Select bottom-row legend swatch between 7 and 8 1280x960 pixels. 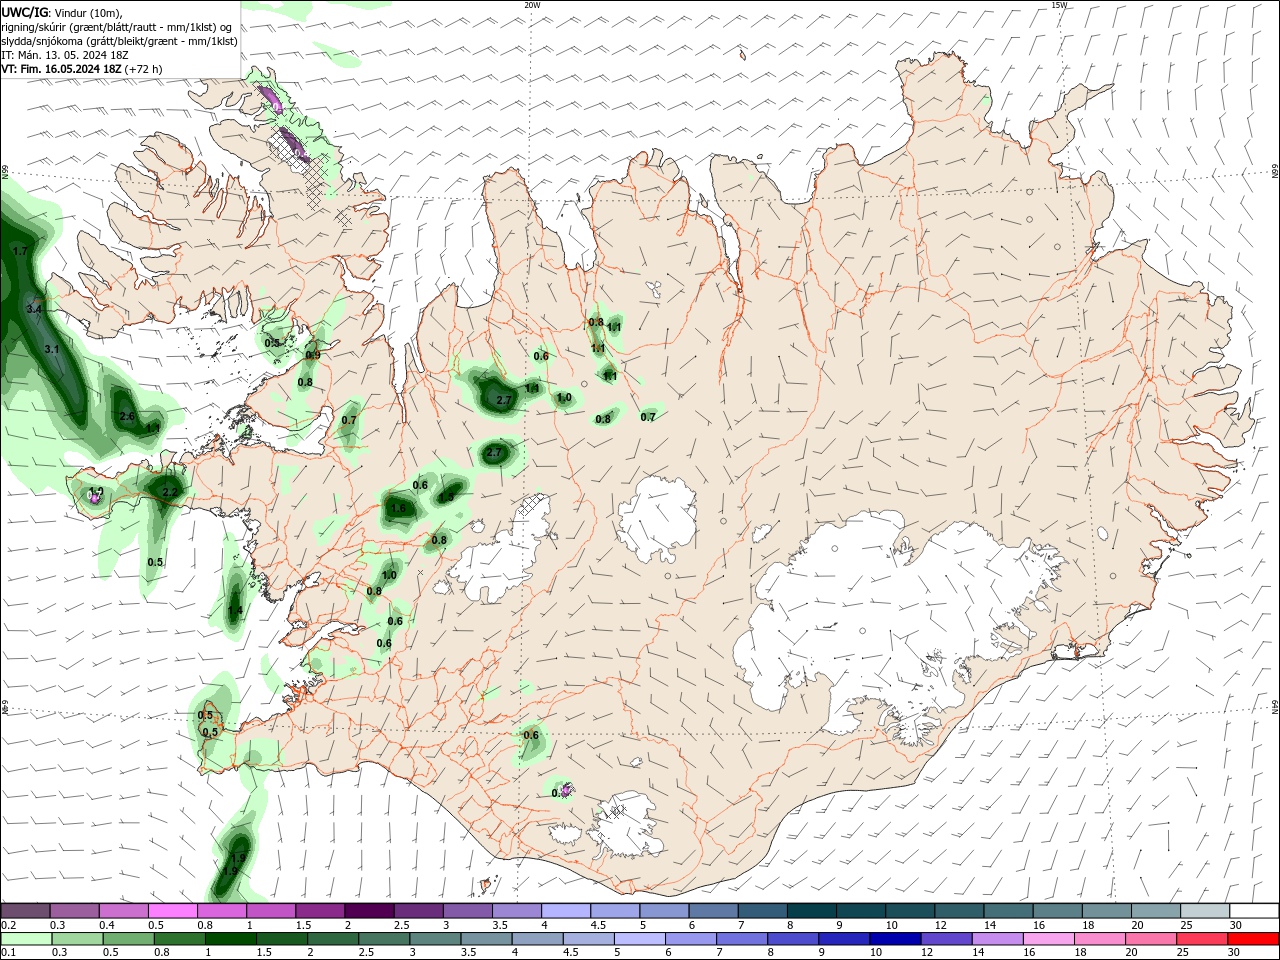click(744, 939)
